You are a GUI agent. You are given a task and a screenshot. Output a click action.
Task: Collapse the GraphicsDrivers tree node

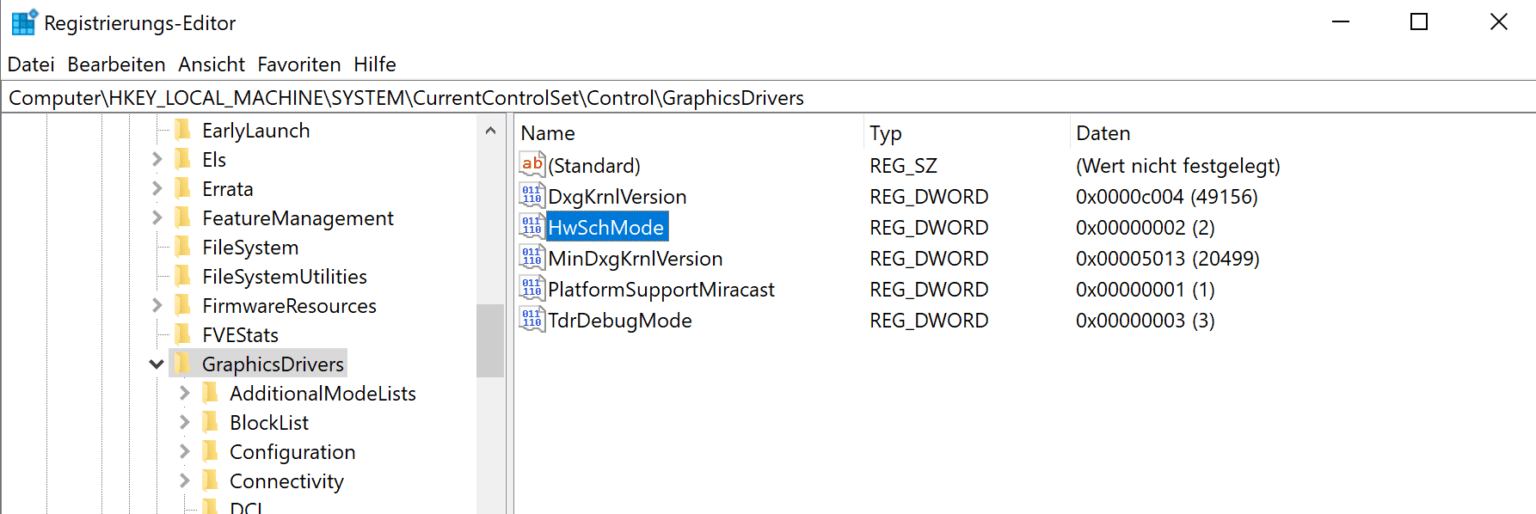(157, 364)
